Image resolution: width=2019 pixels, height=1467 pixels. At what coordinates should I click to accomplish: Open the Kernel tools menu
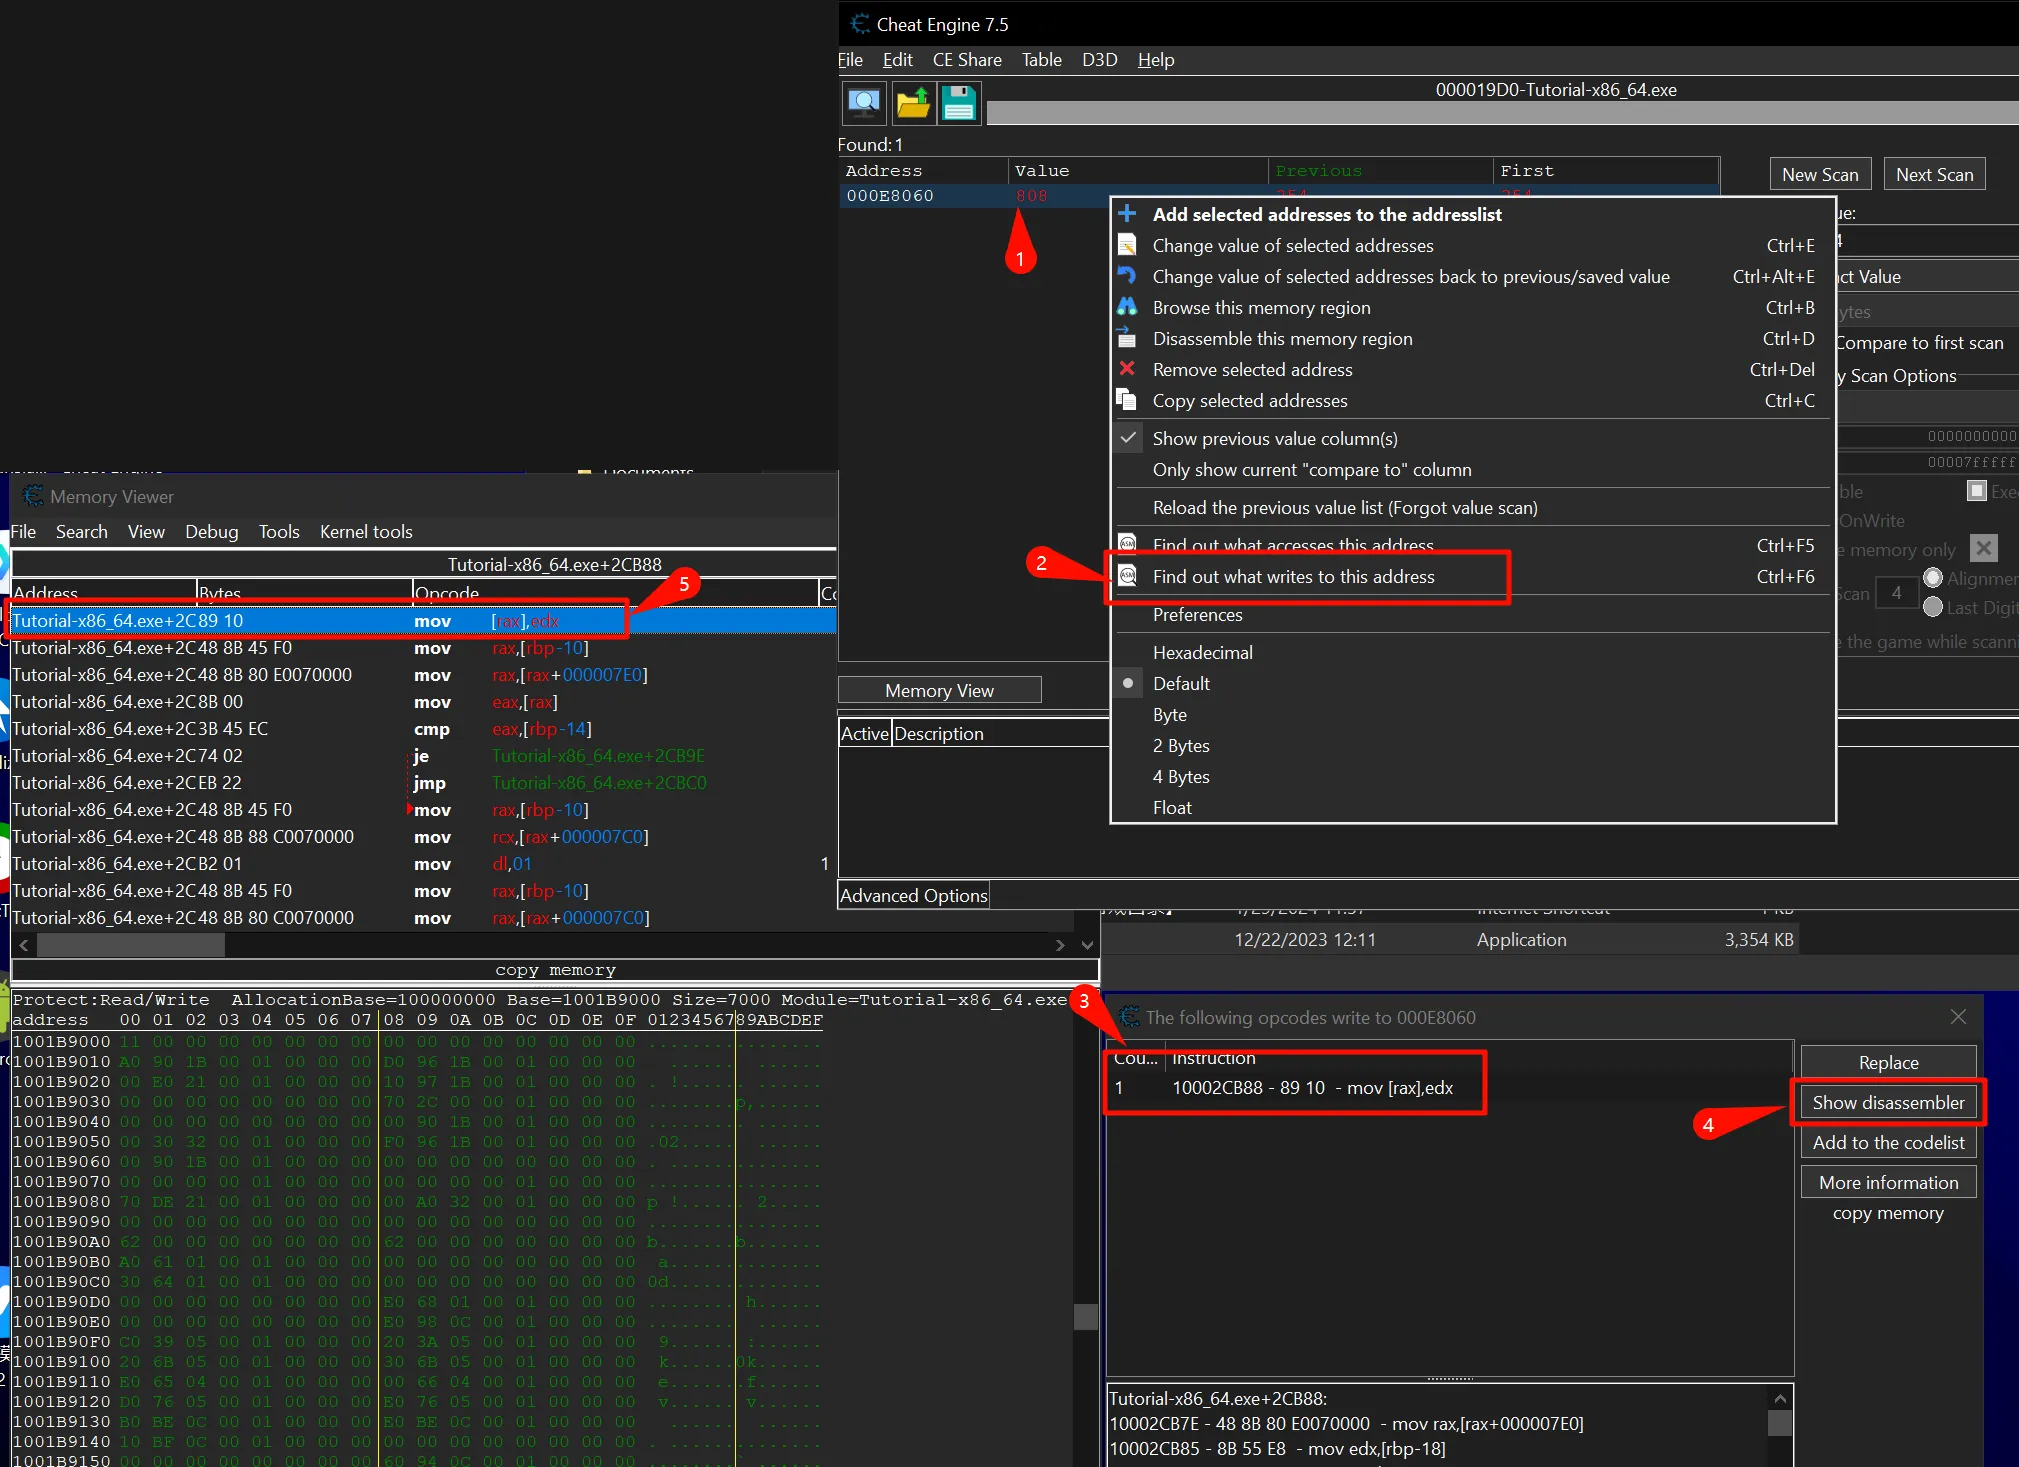(366, 531)
